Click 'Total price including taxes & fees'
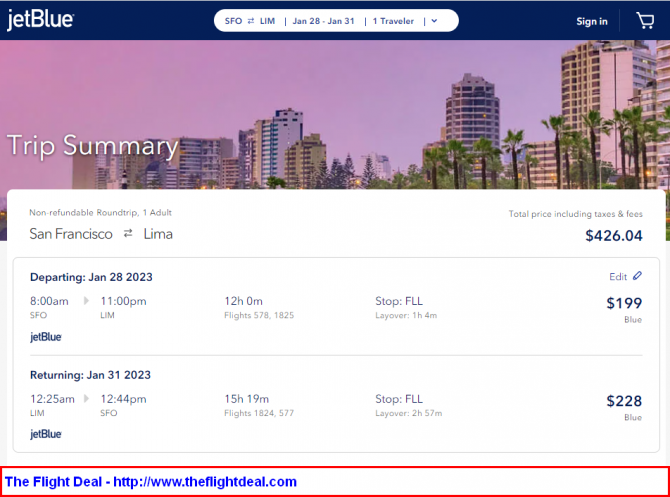 tap(576, 214)
